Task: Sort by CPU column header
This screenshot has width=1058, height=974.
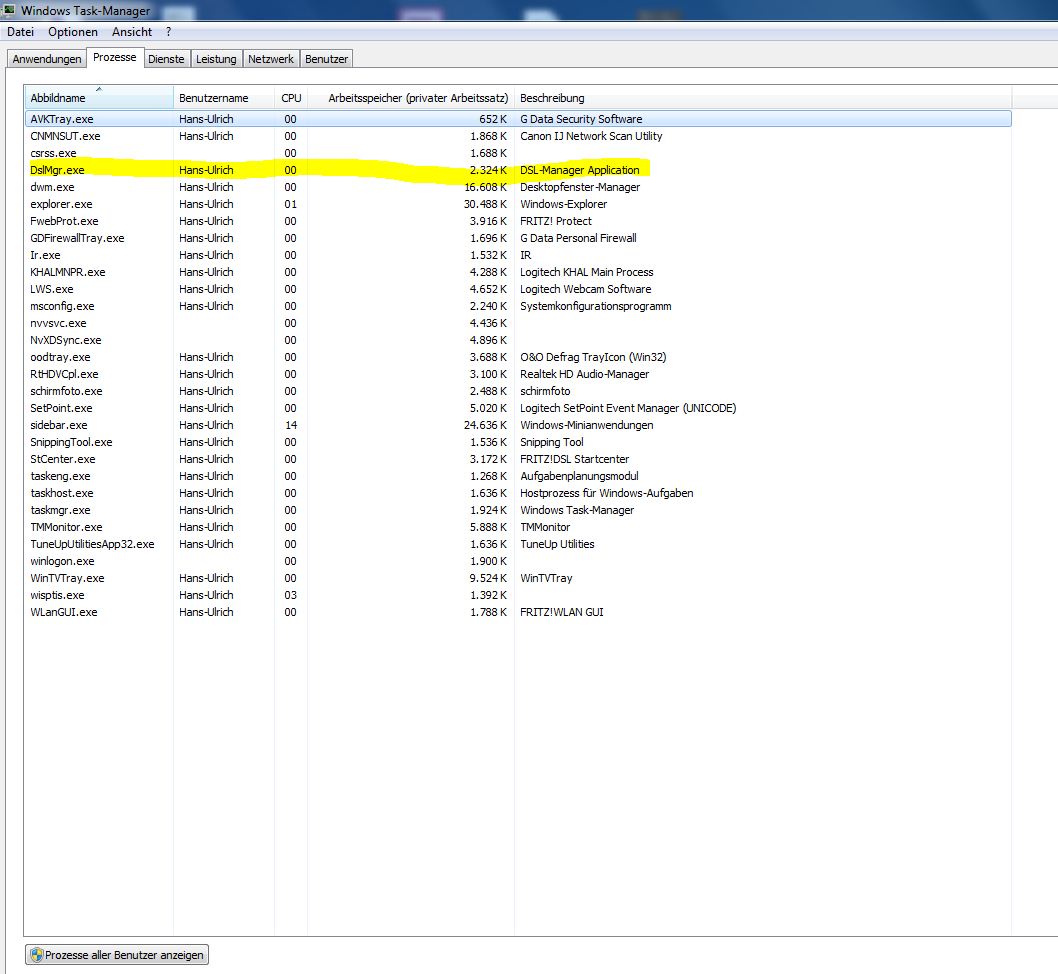Action: click(291, 98)
